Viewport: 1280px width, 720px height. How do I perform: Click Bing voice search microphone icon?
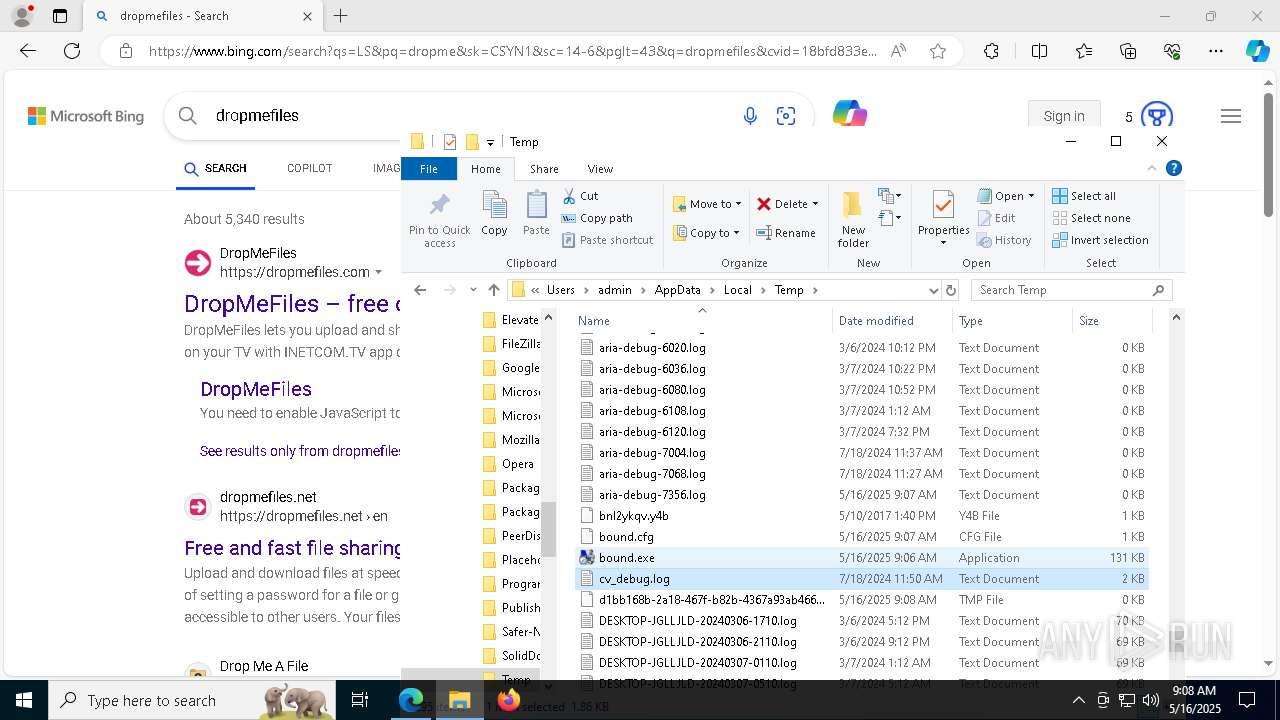[750, 117]
